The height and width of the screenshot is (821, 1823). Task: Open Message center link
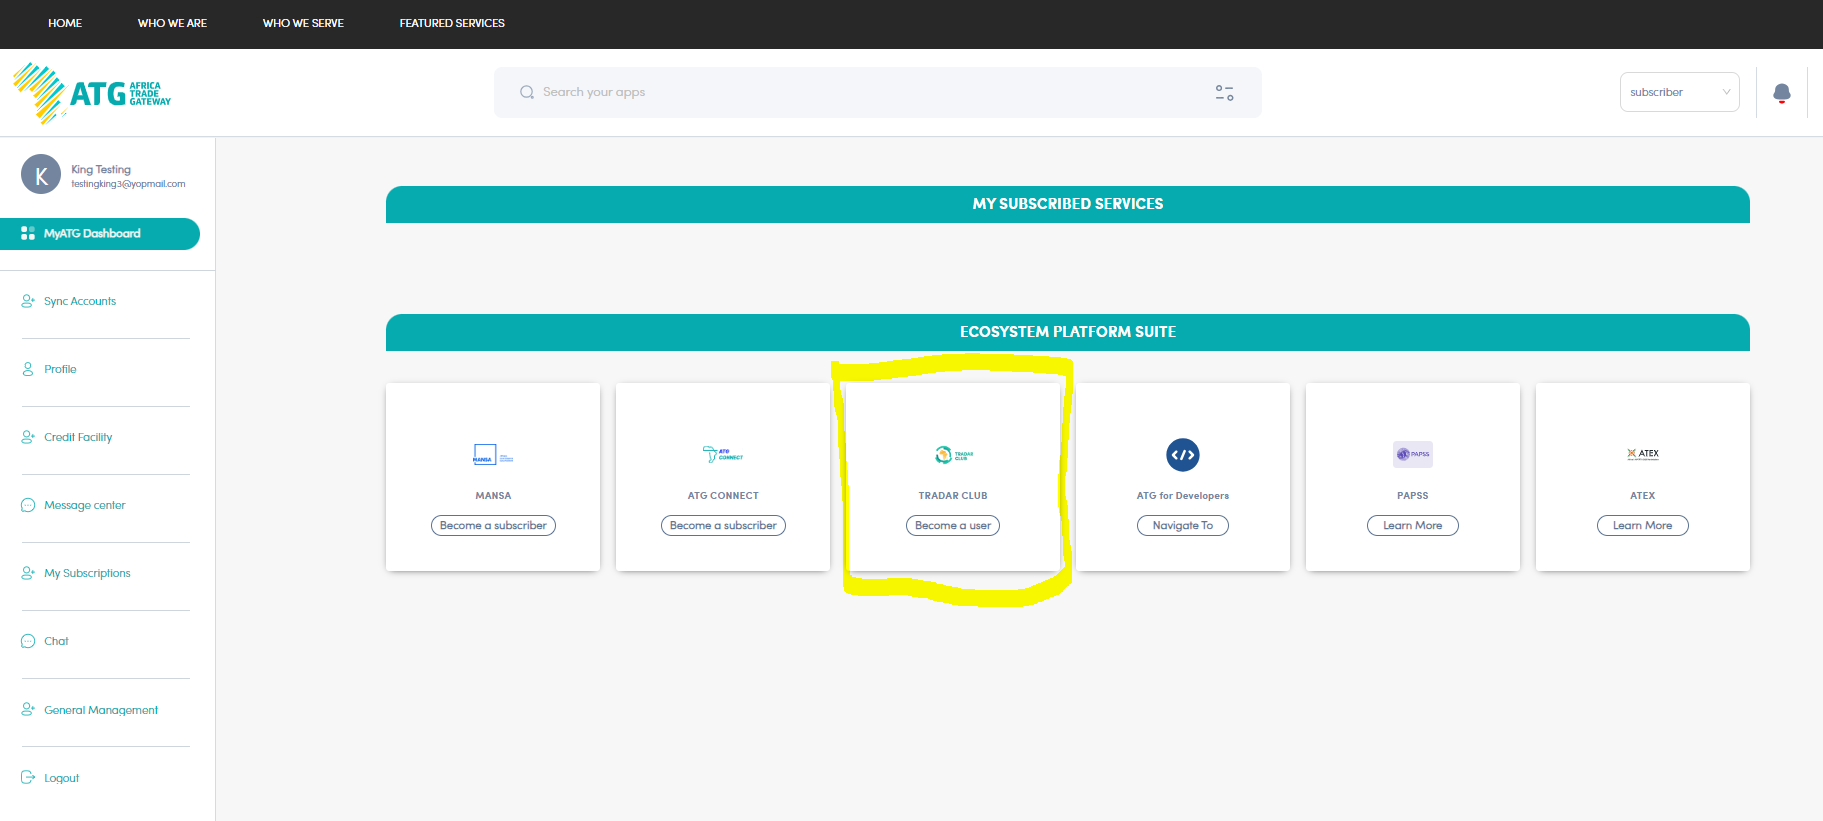(85, 505)
